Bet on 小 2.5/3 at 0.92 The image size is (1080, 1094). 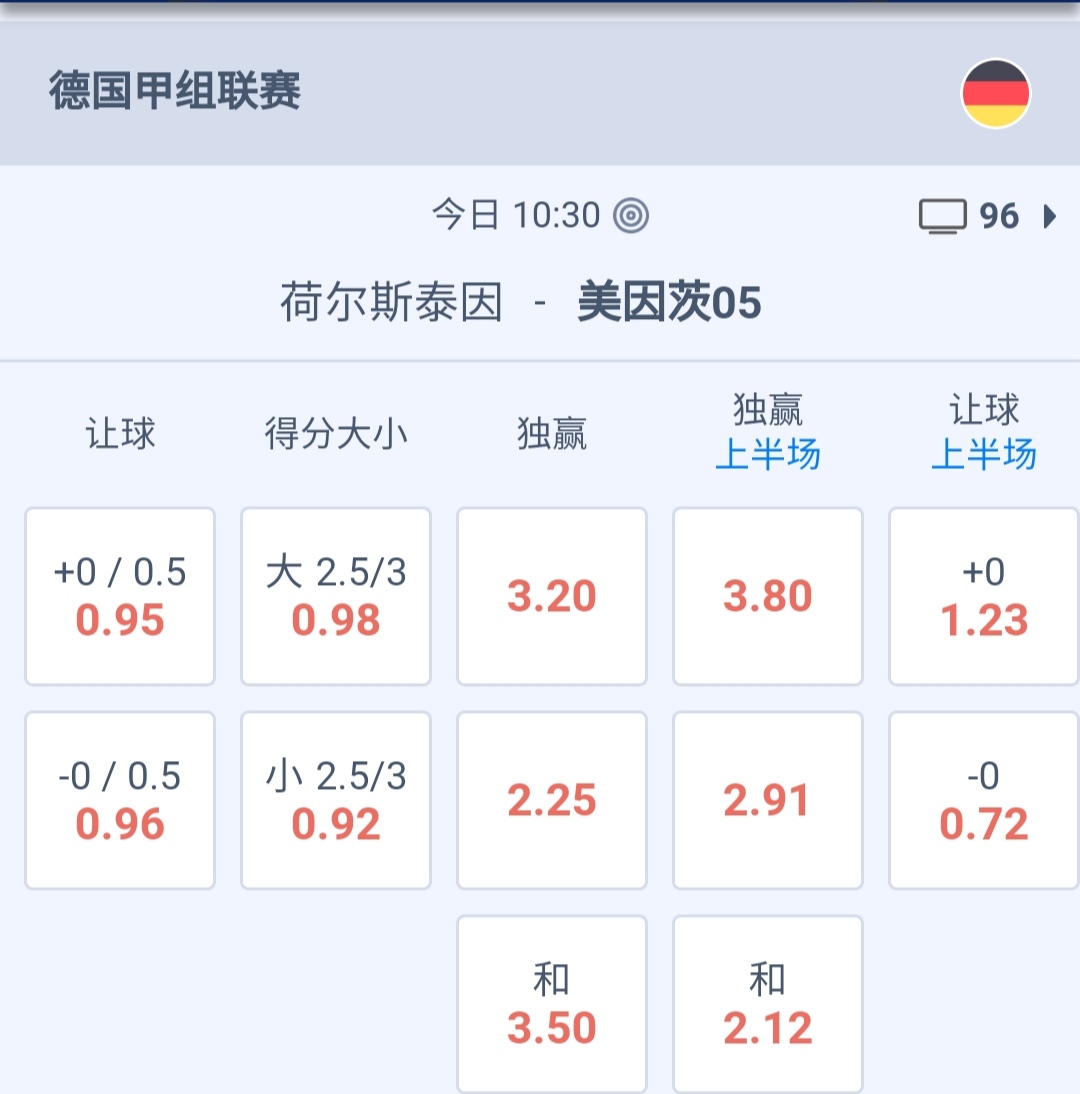(336, 800)
